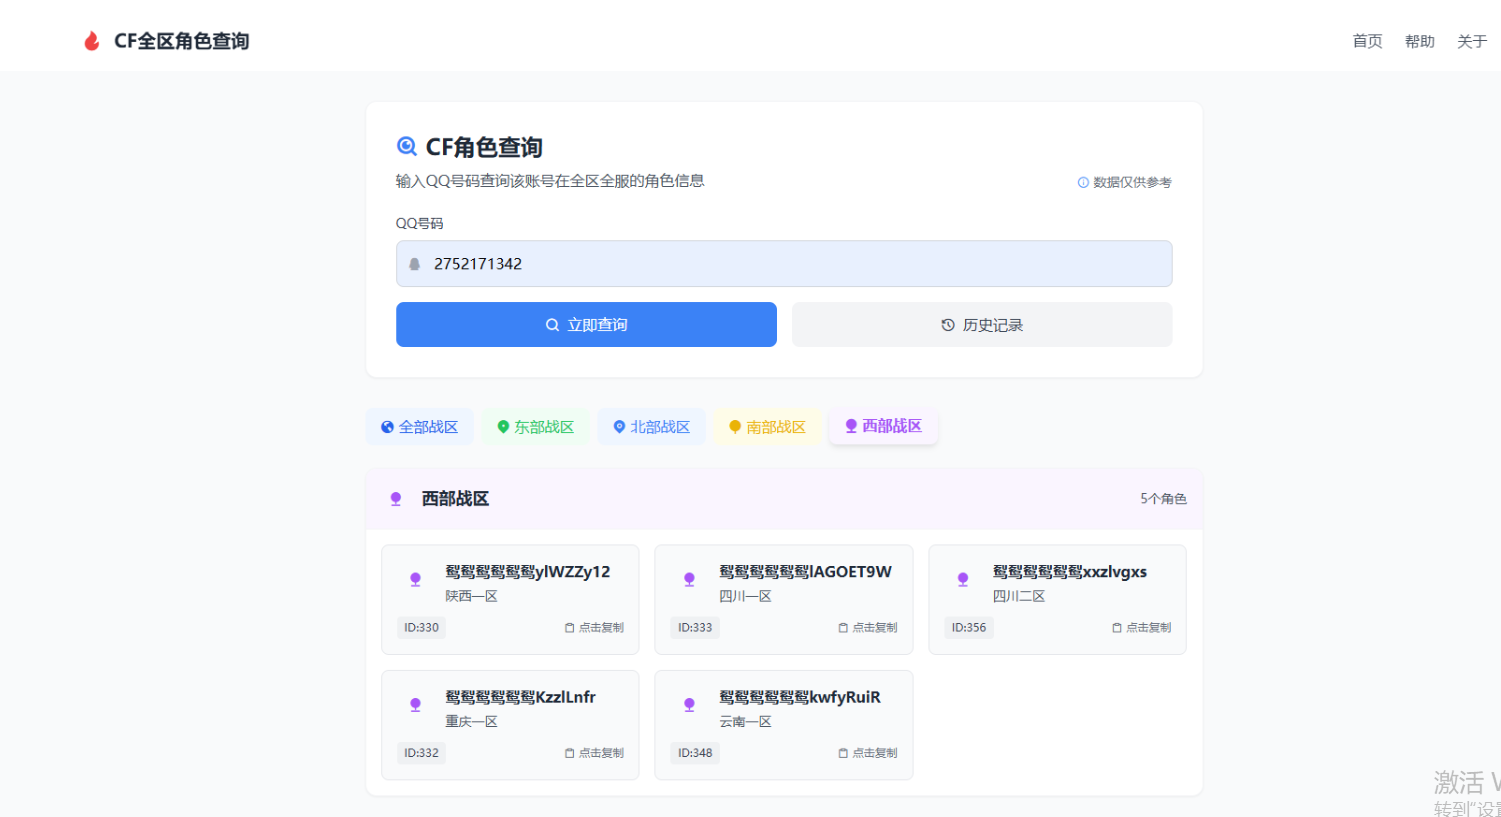Click the pin icon on the 云南一区 card
The height and width of the screenshot is (817, 1501).
[689, 705]
